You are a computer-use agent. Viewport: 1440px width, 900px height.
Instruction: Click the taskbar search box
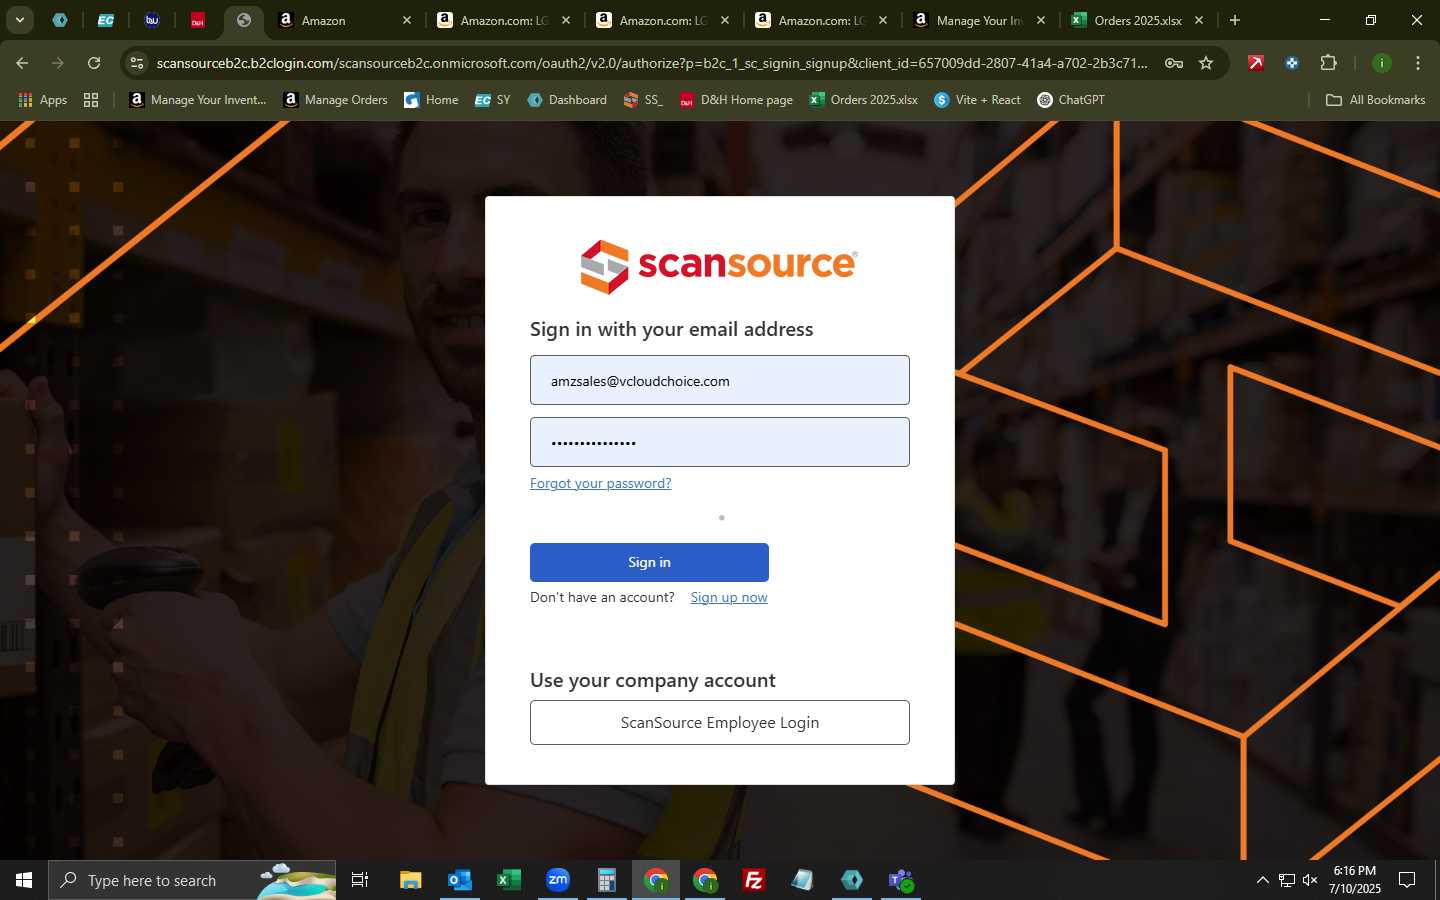click(192, 880)
